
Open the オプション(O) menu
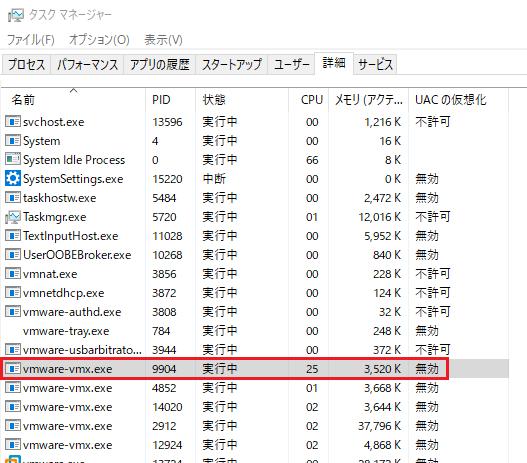99,40
